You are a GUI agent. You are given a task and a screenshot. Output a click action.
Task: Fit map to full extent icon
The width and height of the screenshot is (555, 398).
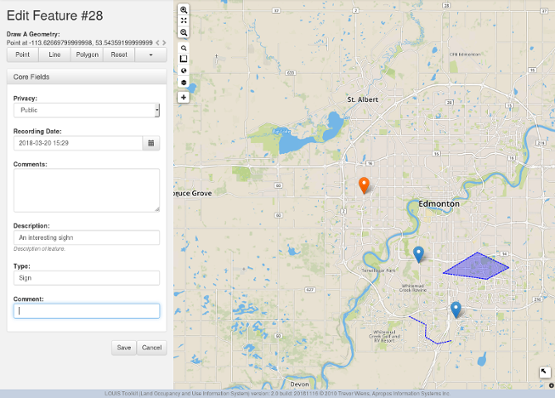pos(183,21)
